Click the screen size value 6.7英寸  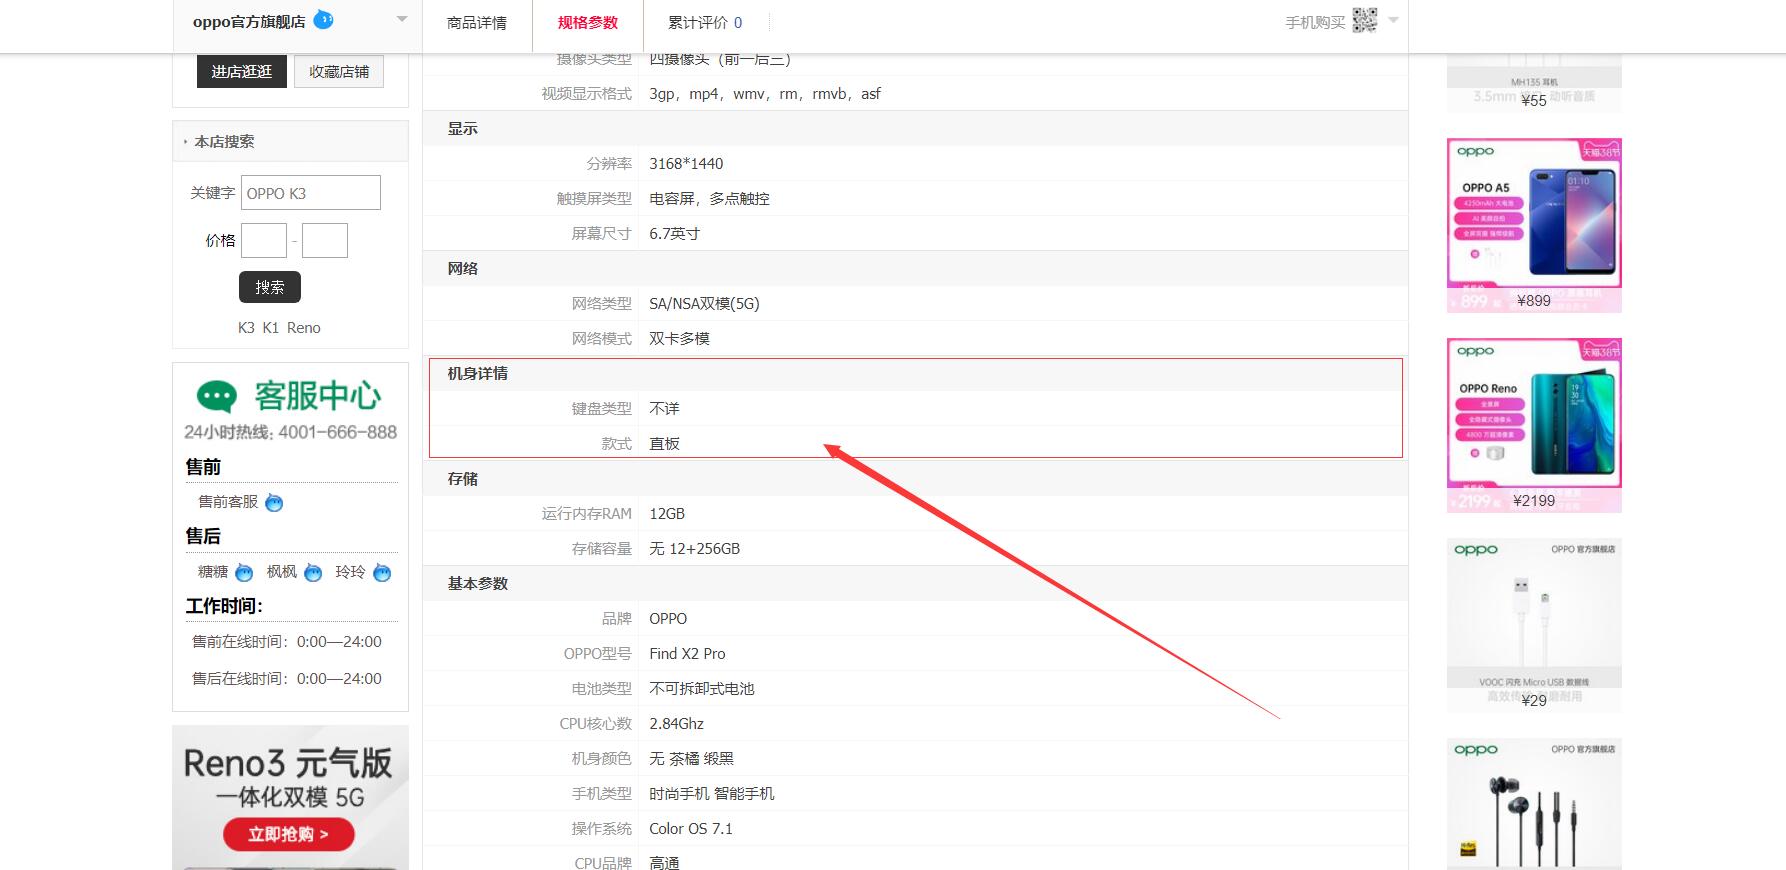coord(675,234)
